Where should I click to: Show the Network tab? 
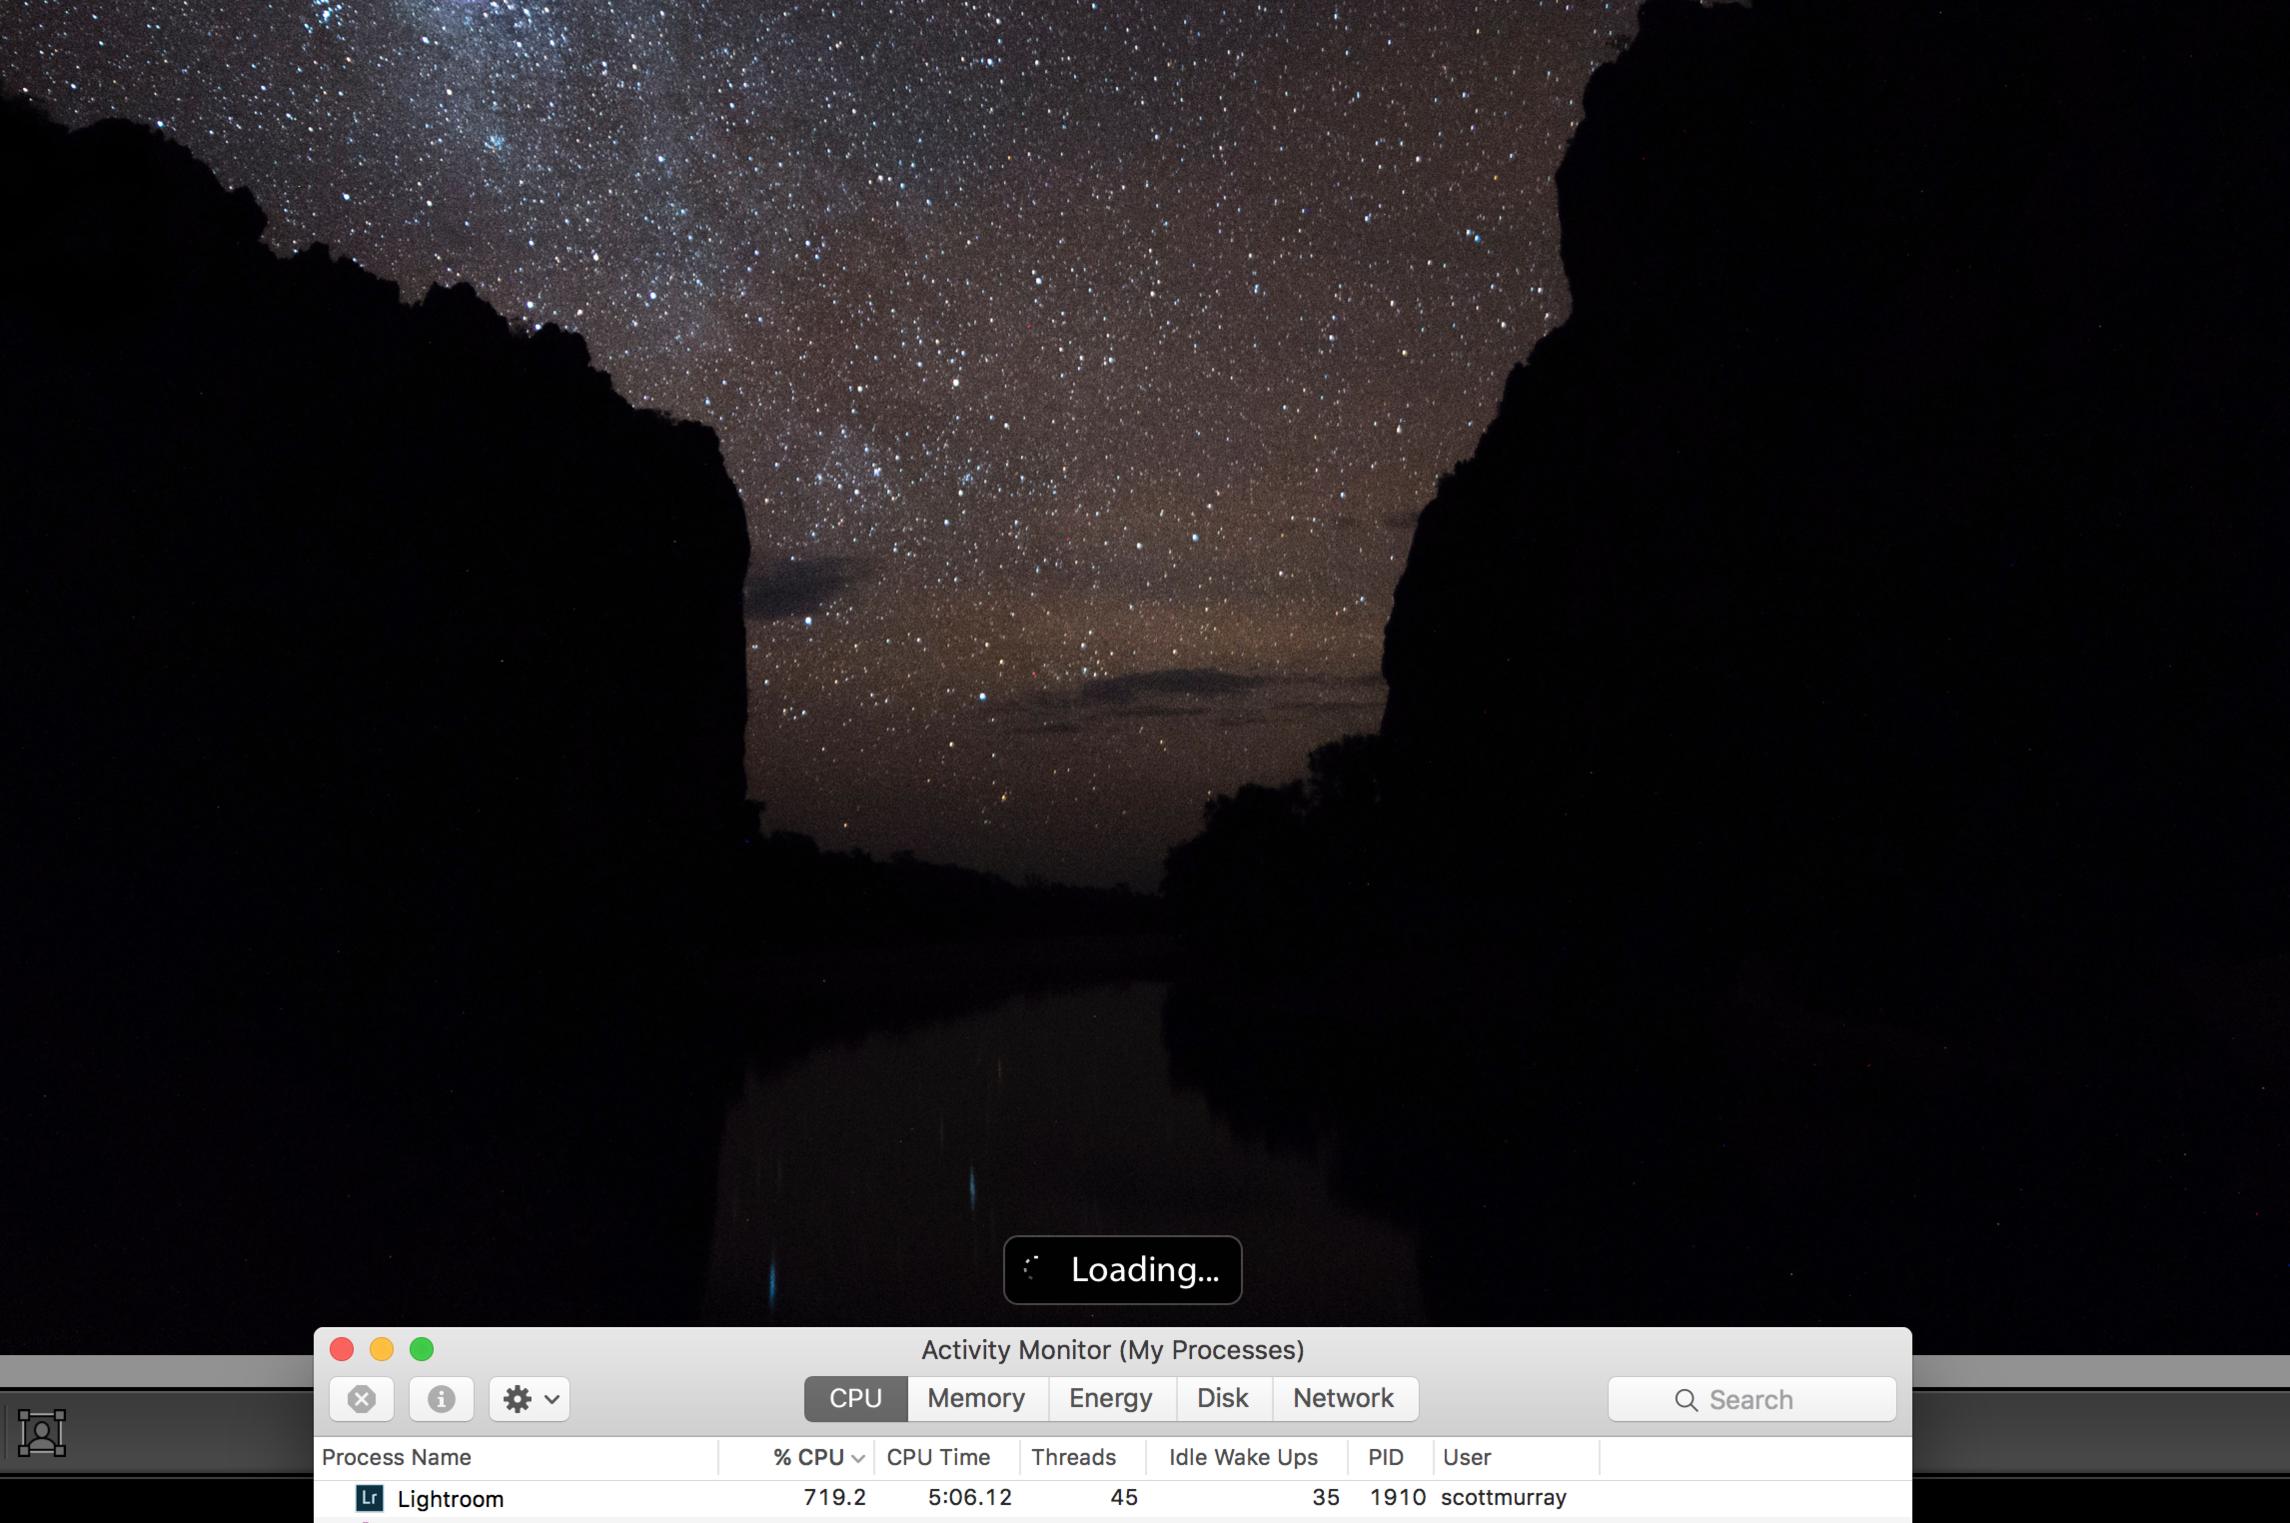(x=1343, y=1398)
